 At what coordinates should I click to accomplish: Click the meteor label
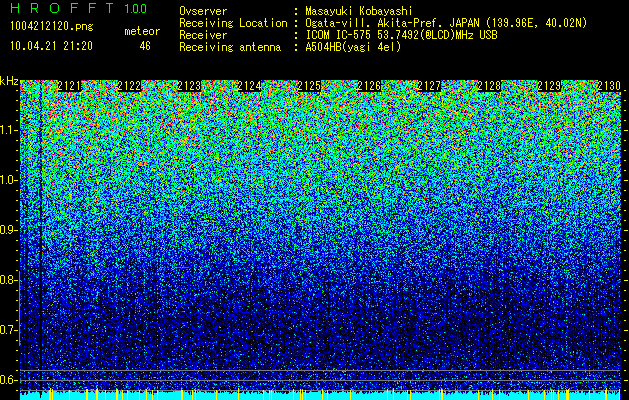142,31
